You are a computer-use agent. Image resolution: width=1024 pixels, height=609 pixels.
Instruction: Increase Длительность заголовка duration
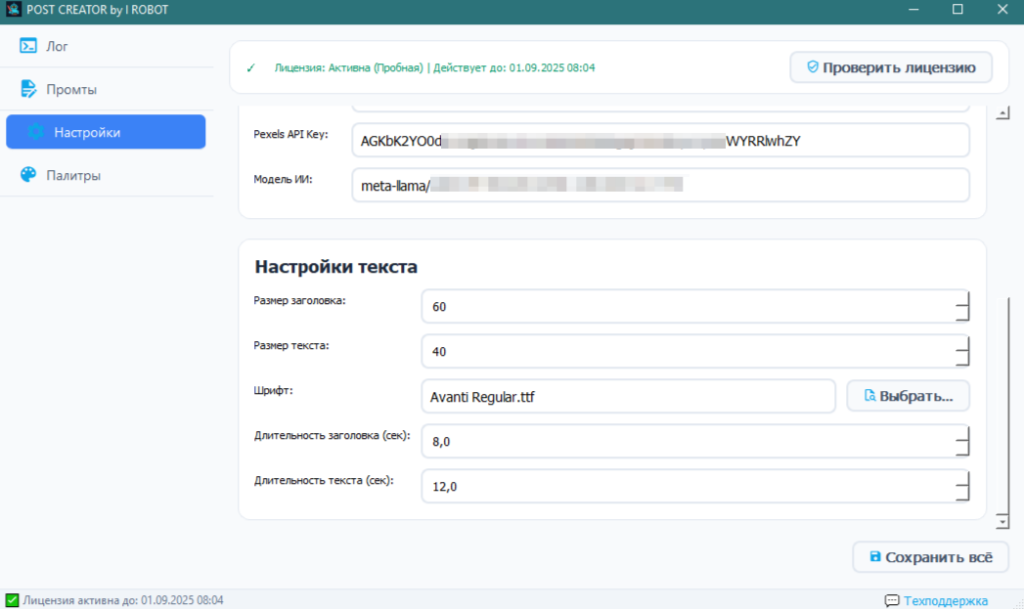[x=962, y=433]
